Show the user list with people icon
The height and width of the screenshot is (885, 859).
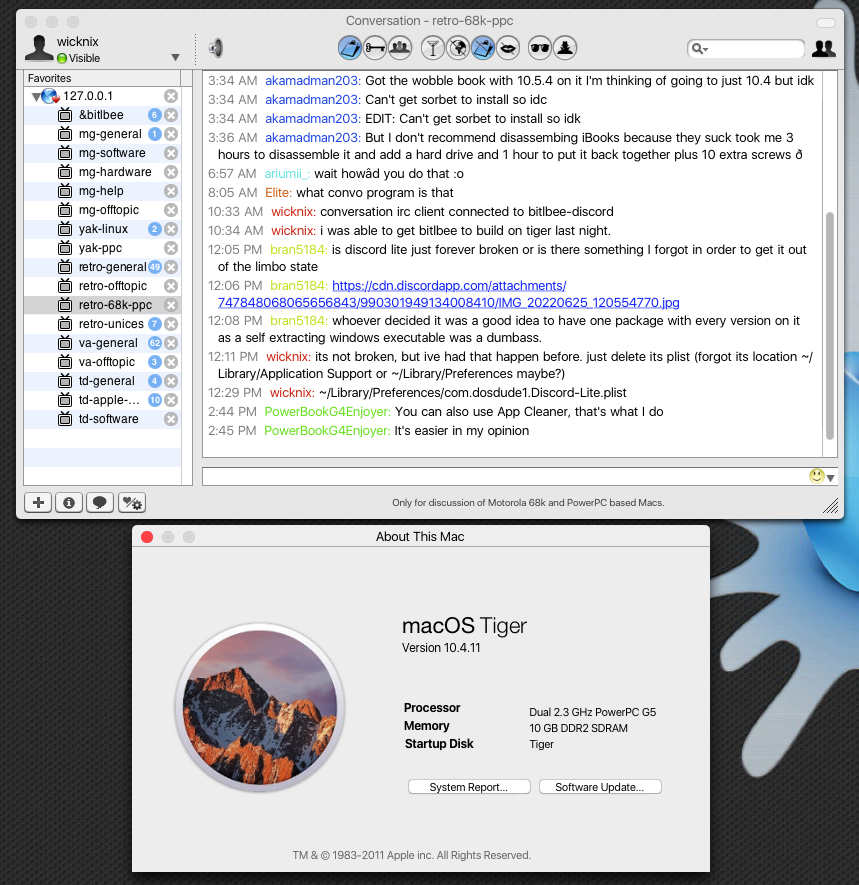click(823, 49)
